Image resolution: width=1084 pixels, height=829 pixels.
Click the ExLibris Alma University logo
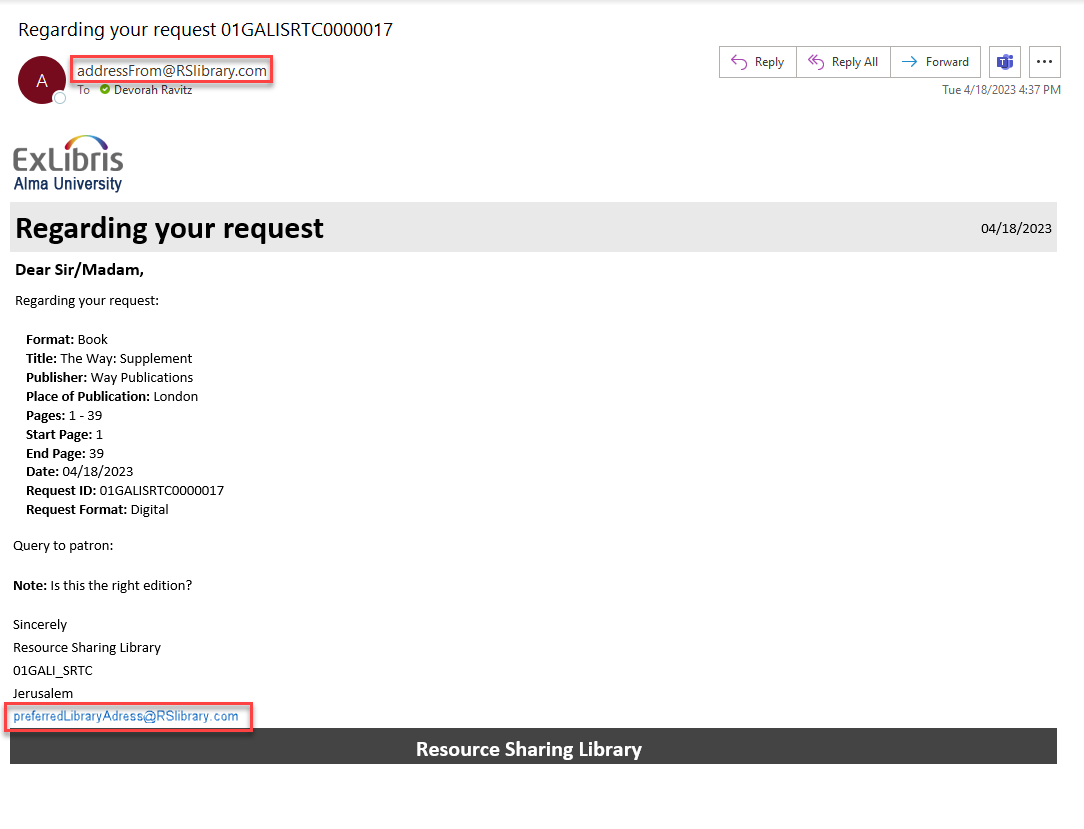click(x=68, y=163)
